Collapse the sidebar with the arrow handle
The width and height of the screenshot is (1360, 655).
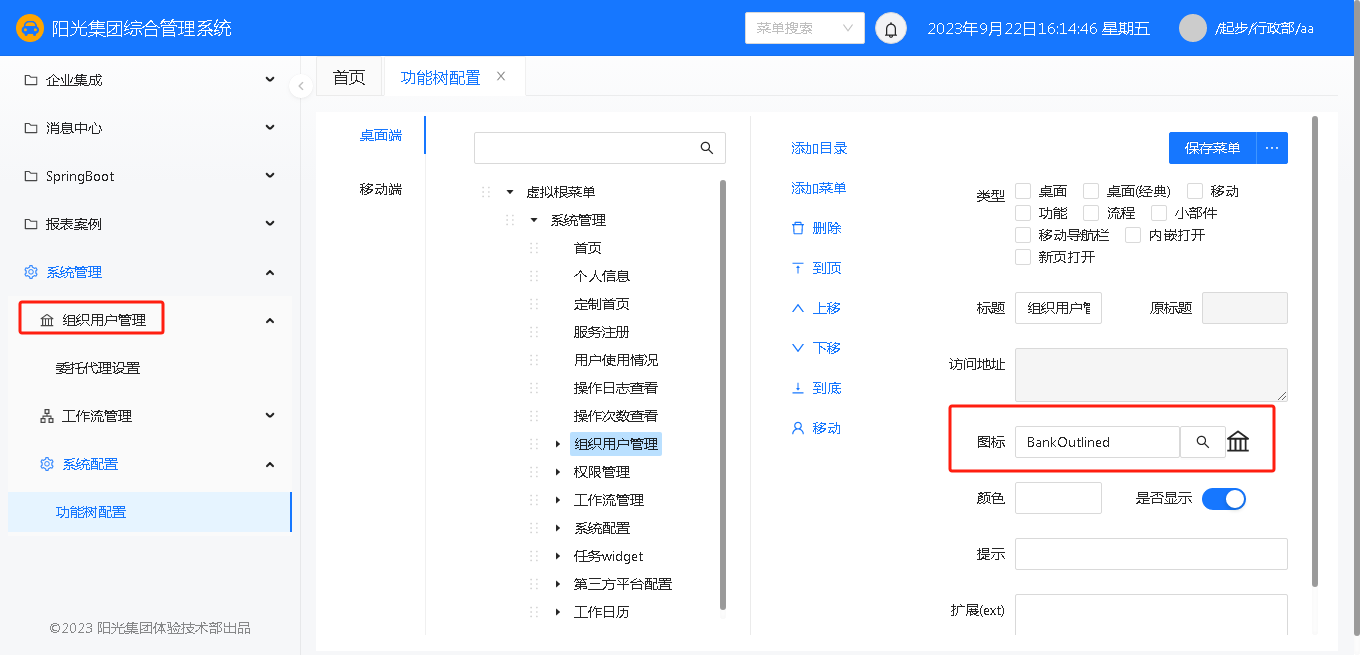(x=300, y=86)
